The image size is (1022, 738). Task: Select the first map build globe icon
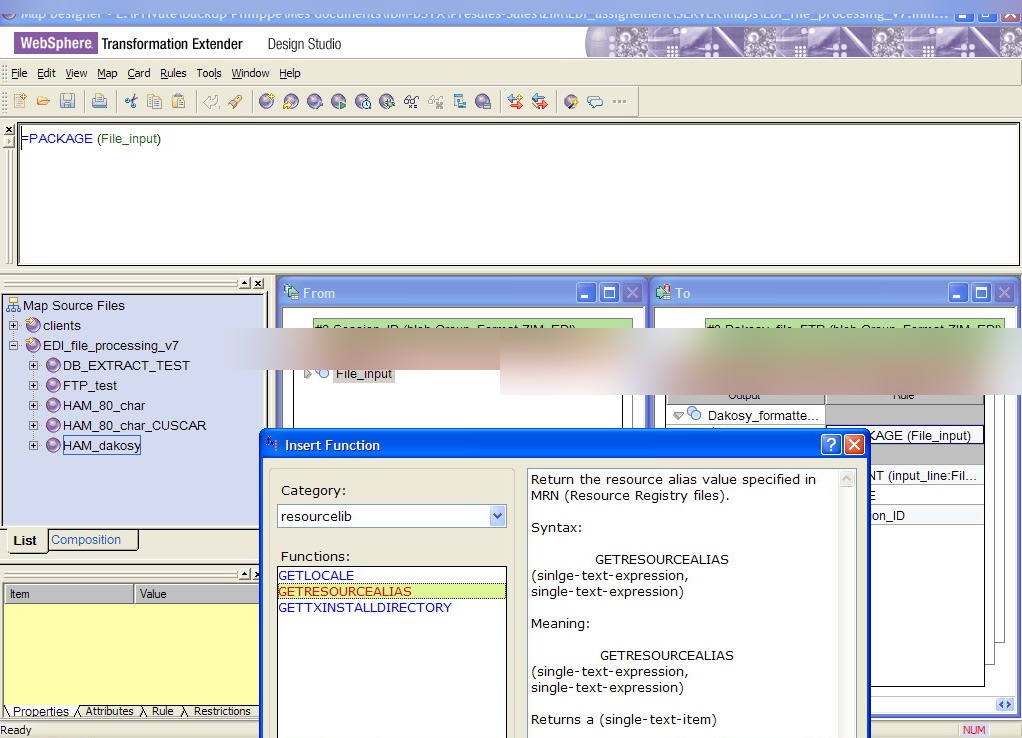coord(266,101)
